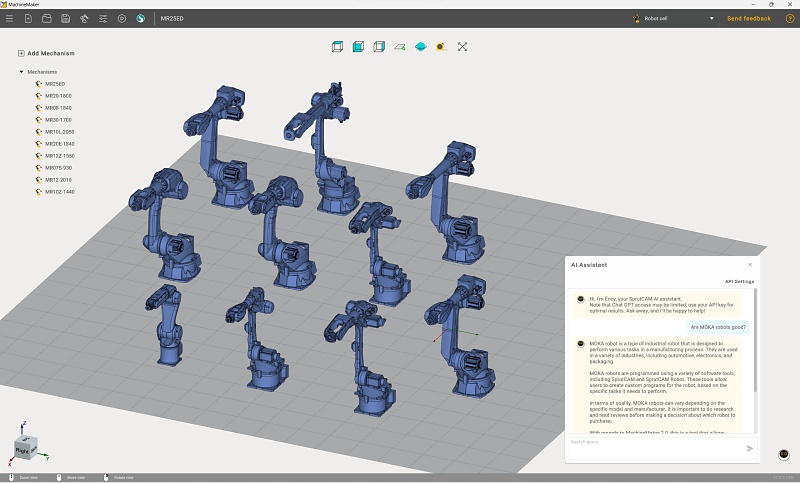The width and height of the screenshot is (800, 483).
Task: Open the hamburger main menu
Action: 9,18
